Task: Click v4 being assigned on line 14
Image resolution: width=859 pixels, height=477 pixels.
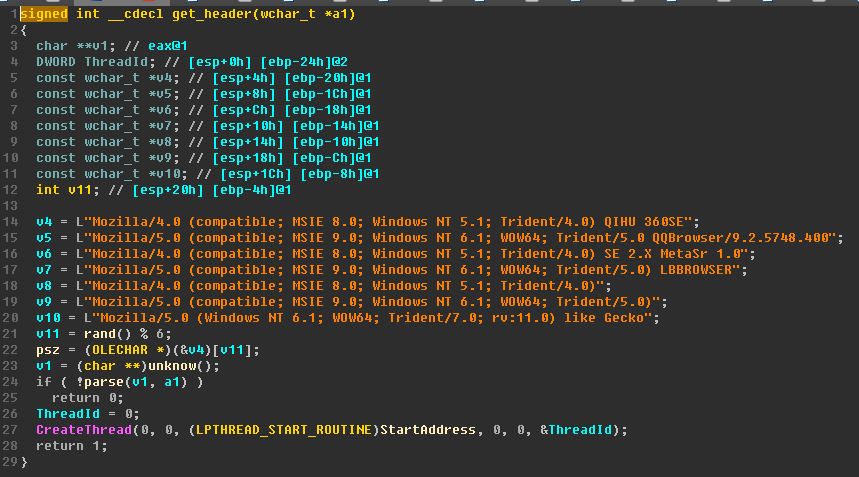Action: point(44,222)
